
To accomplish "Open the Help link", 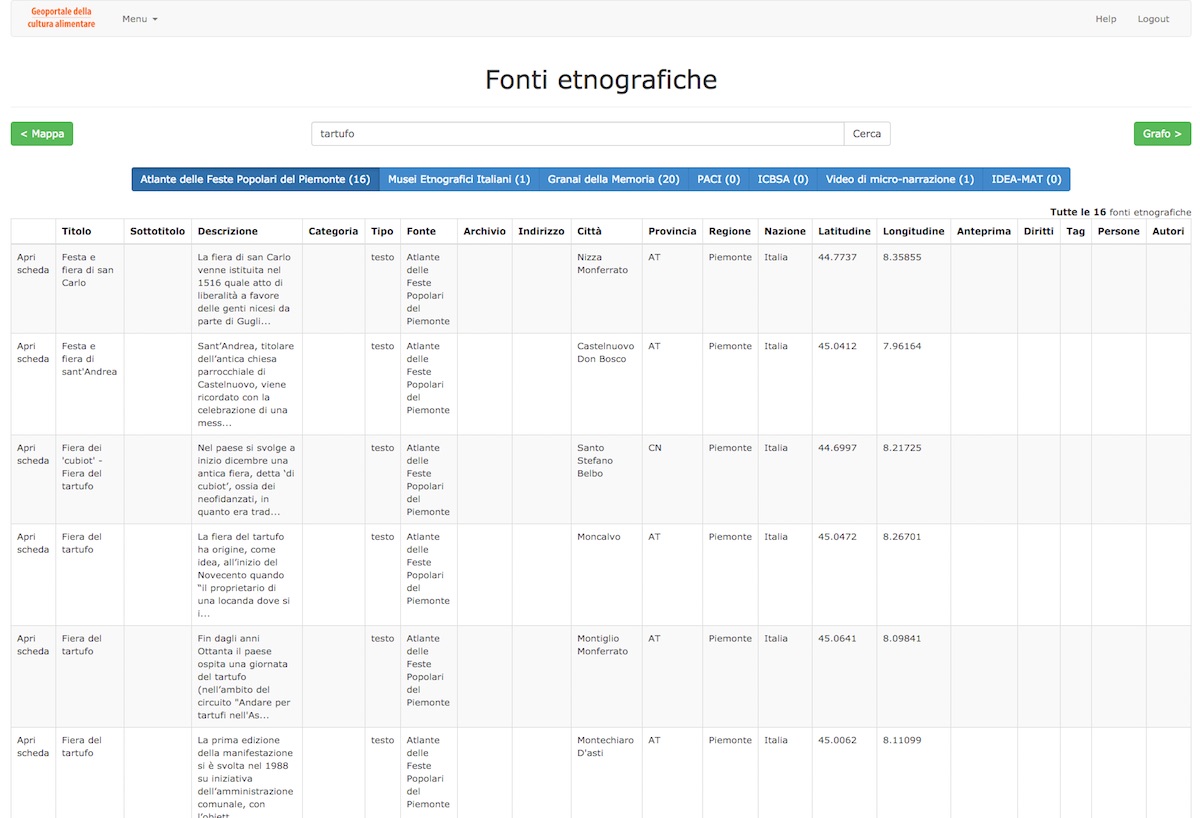I will click(1105, 19).
